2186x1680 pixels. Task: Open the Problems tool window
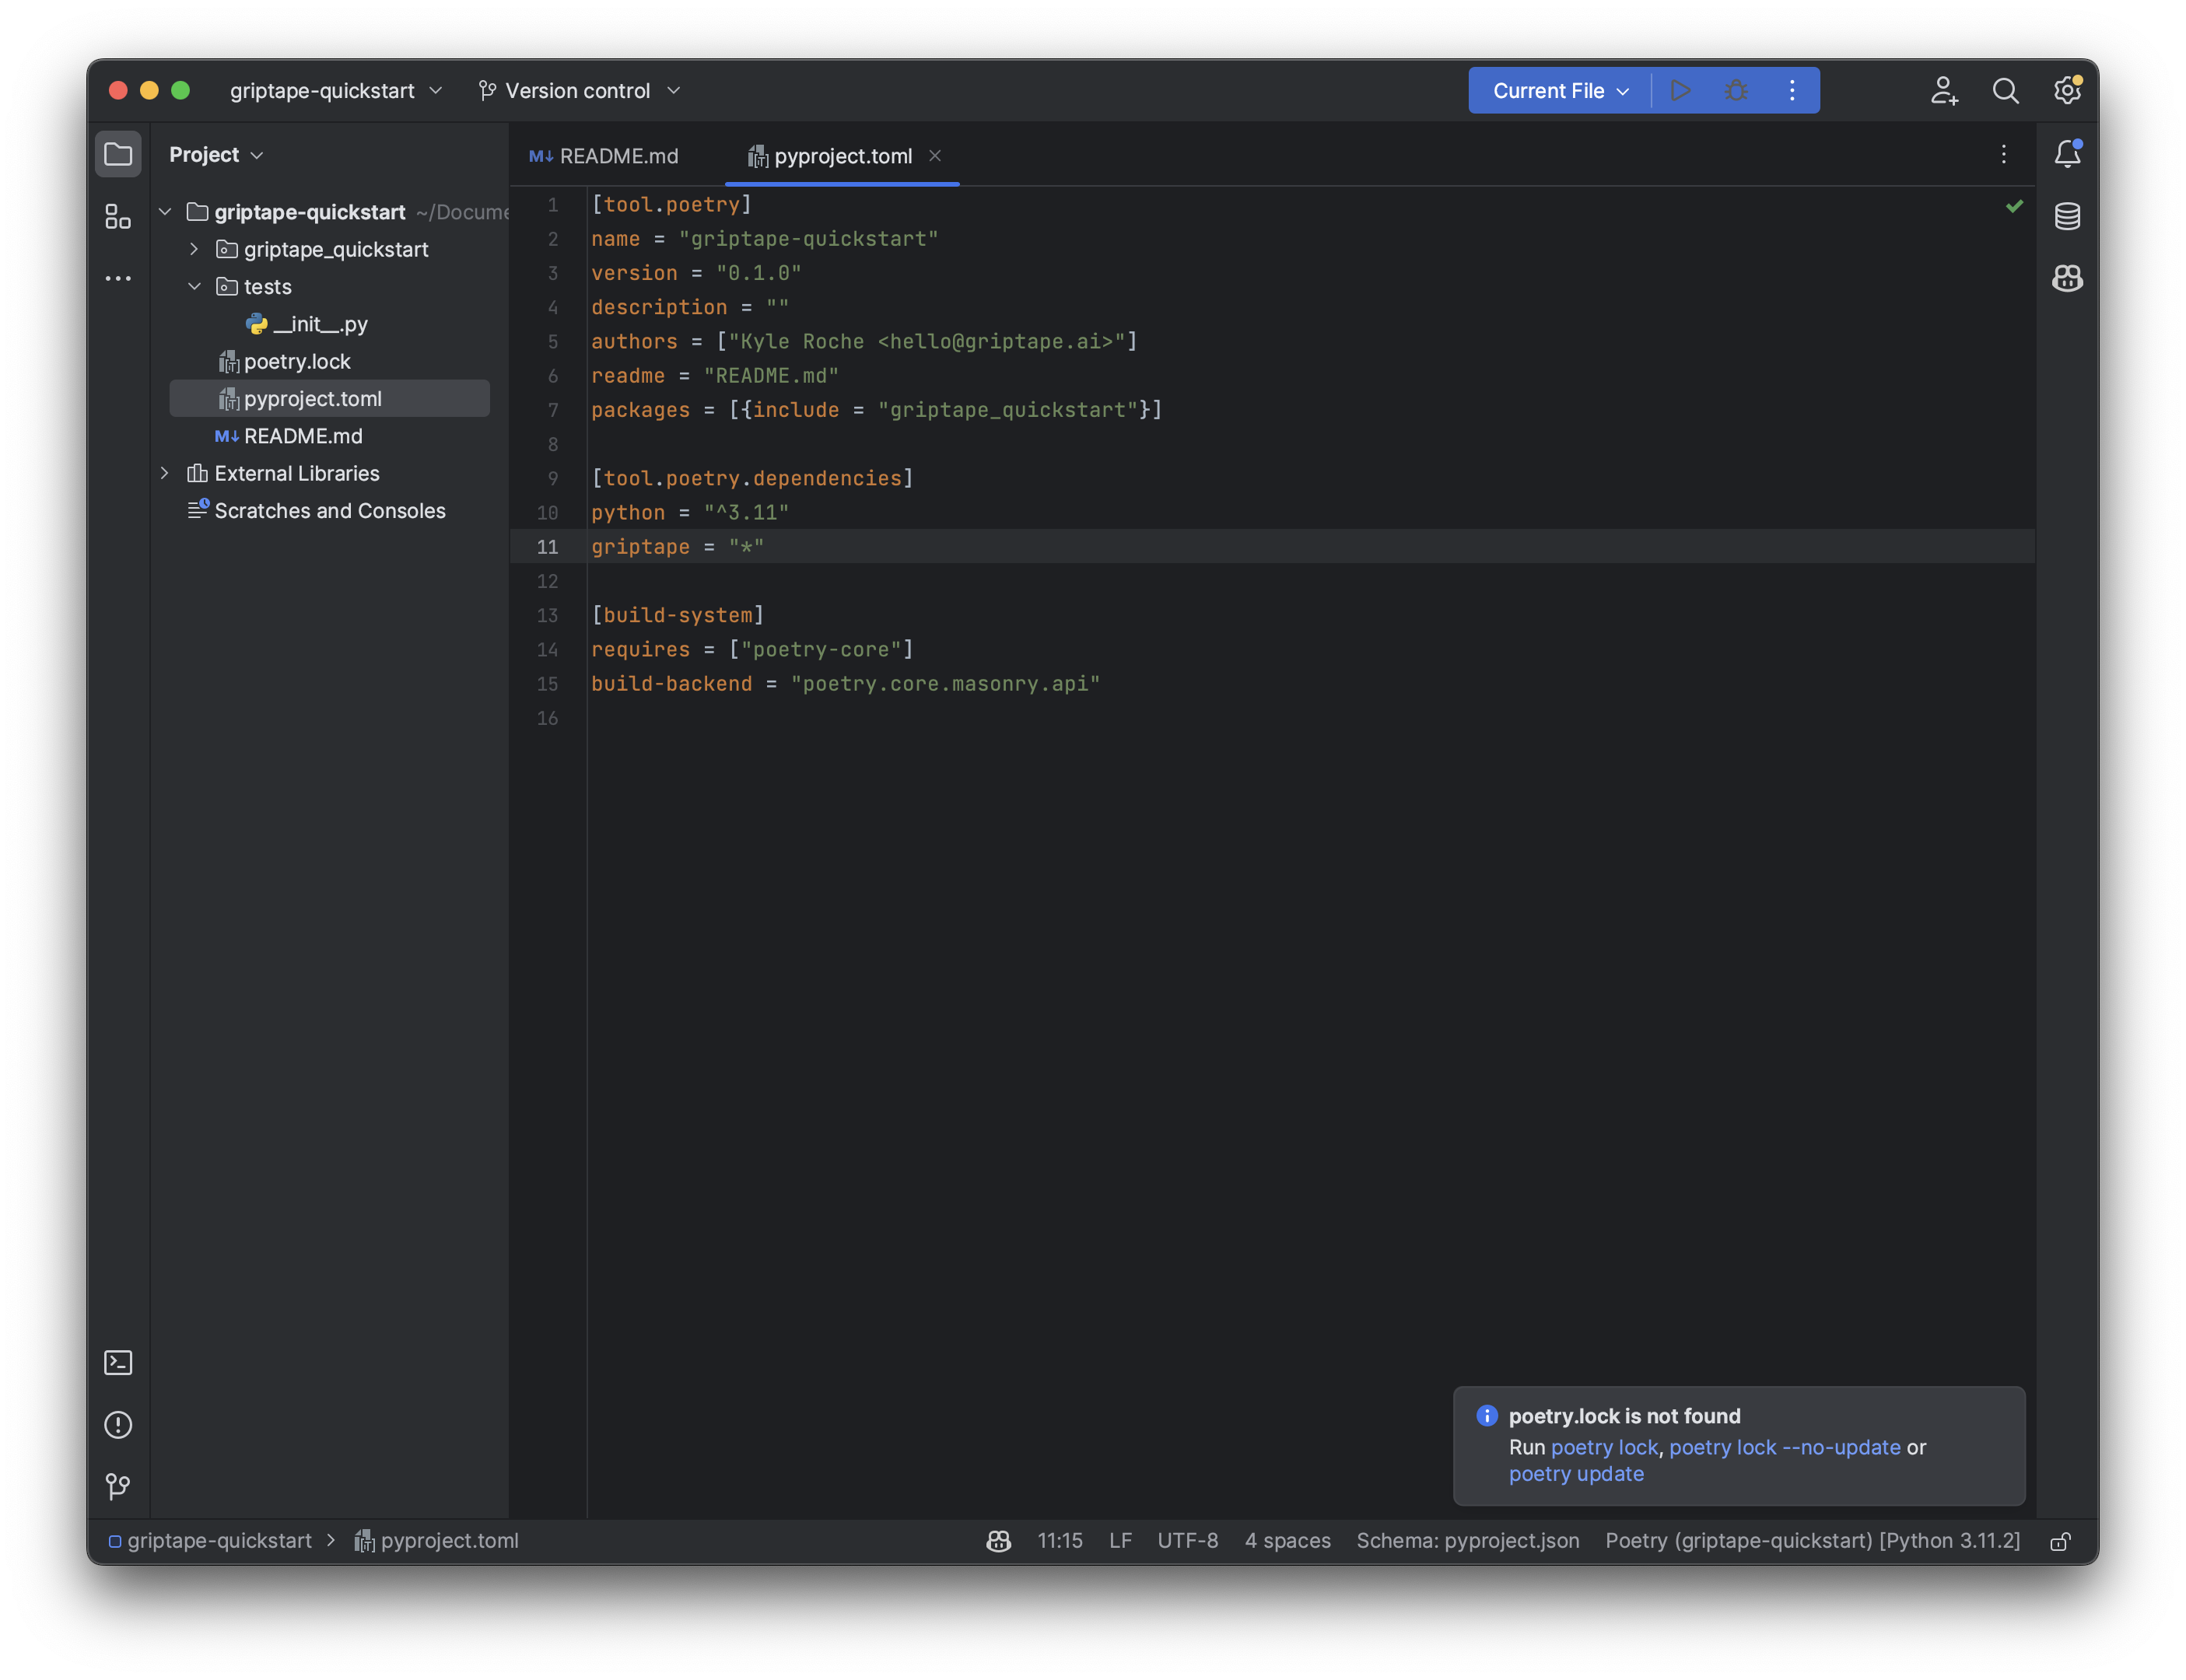click(x=118, y=1425)
